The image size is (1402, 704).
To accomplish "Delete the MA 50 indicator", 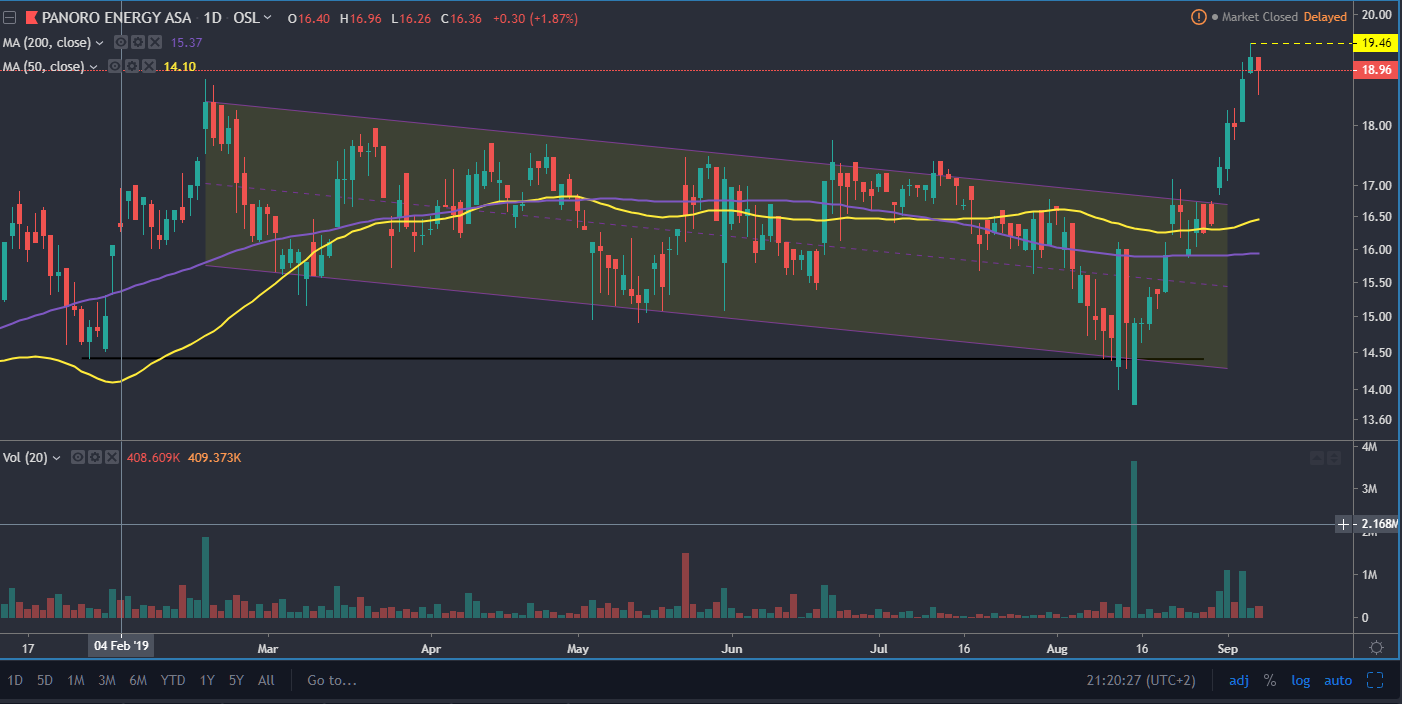I will (148, 66).
